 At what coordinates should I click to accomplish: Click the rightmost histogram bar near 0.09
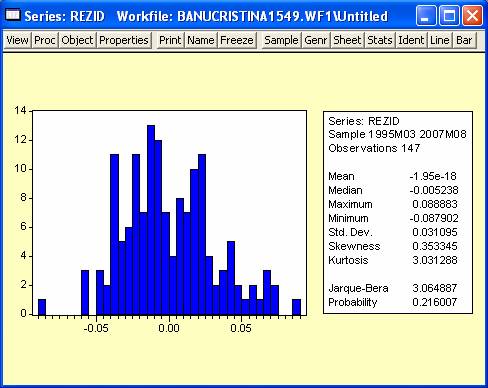pyautogui.click(x=296, y=307)
